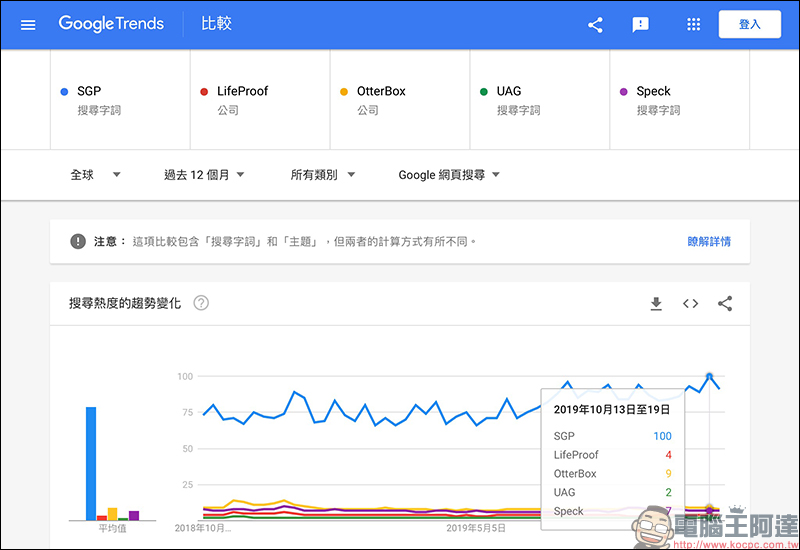Open the 過去 12 個月 time range dropdown

click(204, 175)
